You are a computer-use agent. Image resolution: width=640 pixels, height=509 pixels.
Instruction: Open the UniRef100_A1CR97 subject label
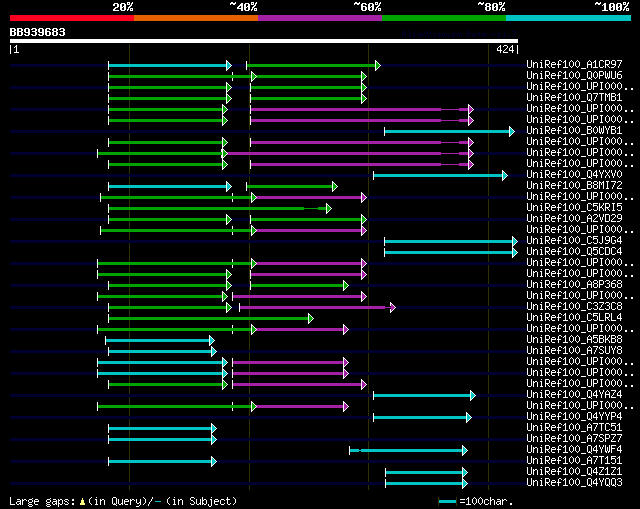(x=574, y=64)
